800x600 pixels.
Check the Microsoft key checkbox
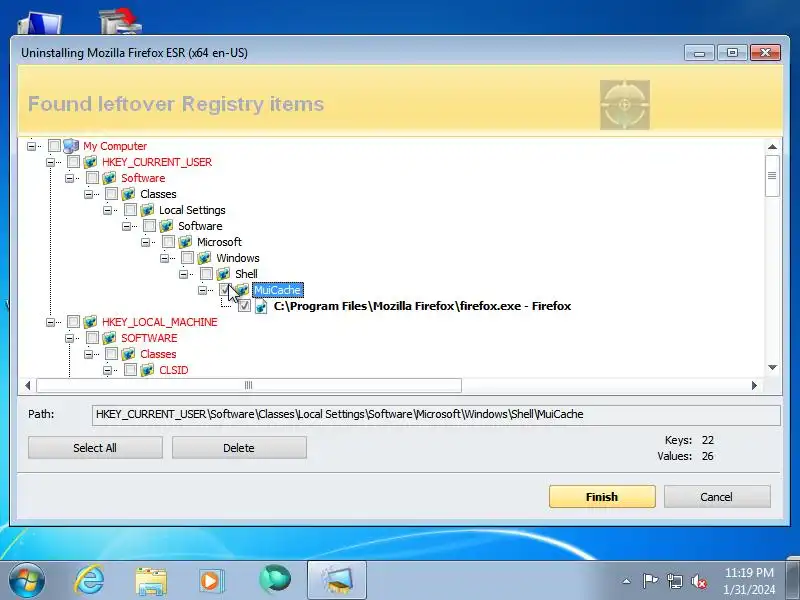click(x=168, y=242)
